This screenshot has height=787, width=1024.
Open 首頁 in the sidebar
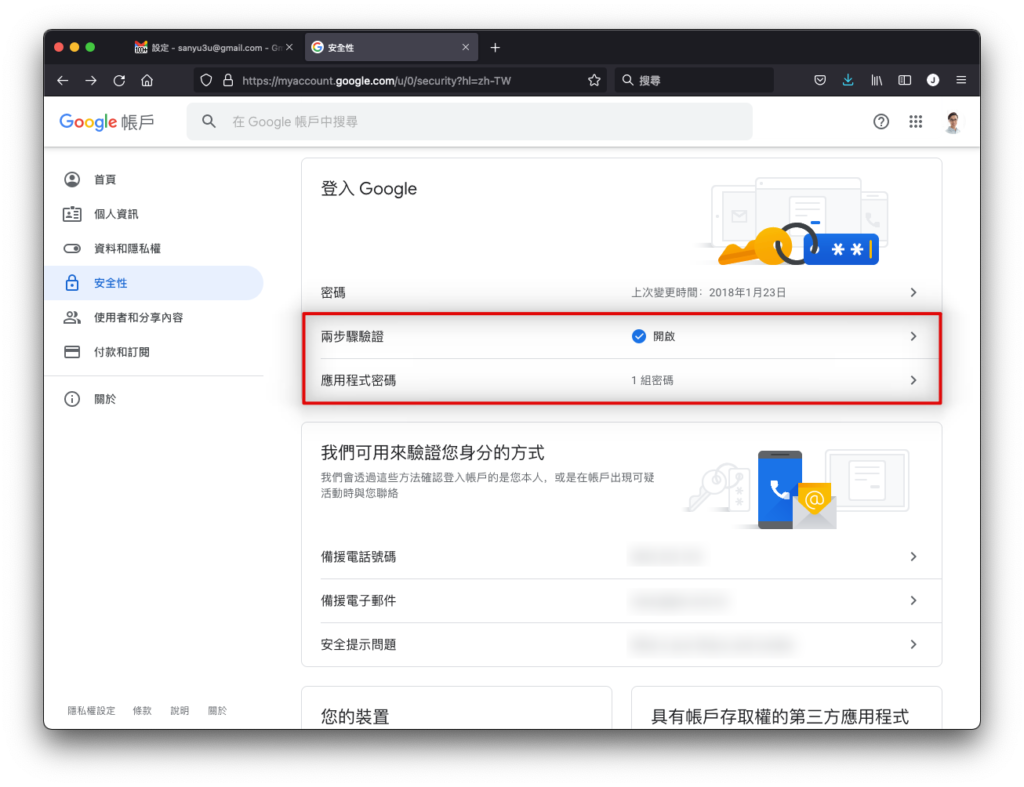tap(104, 180)
